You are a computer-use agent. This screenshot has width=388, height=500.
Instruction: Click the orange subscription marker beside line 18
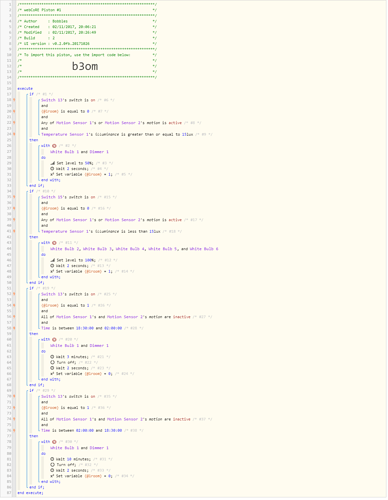14,100
